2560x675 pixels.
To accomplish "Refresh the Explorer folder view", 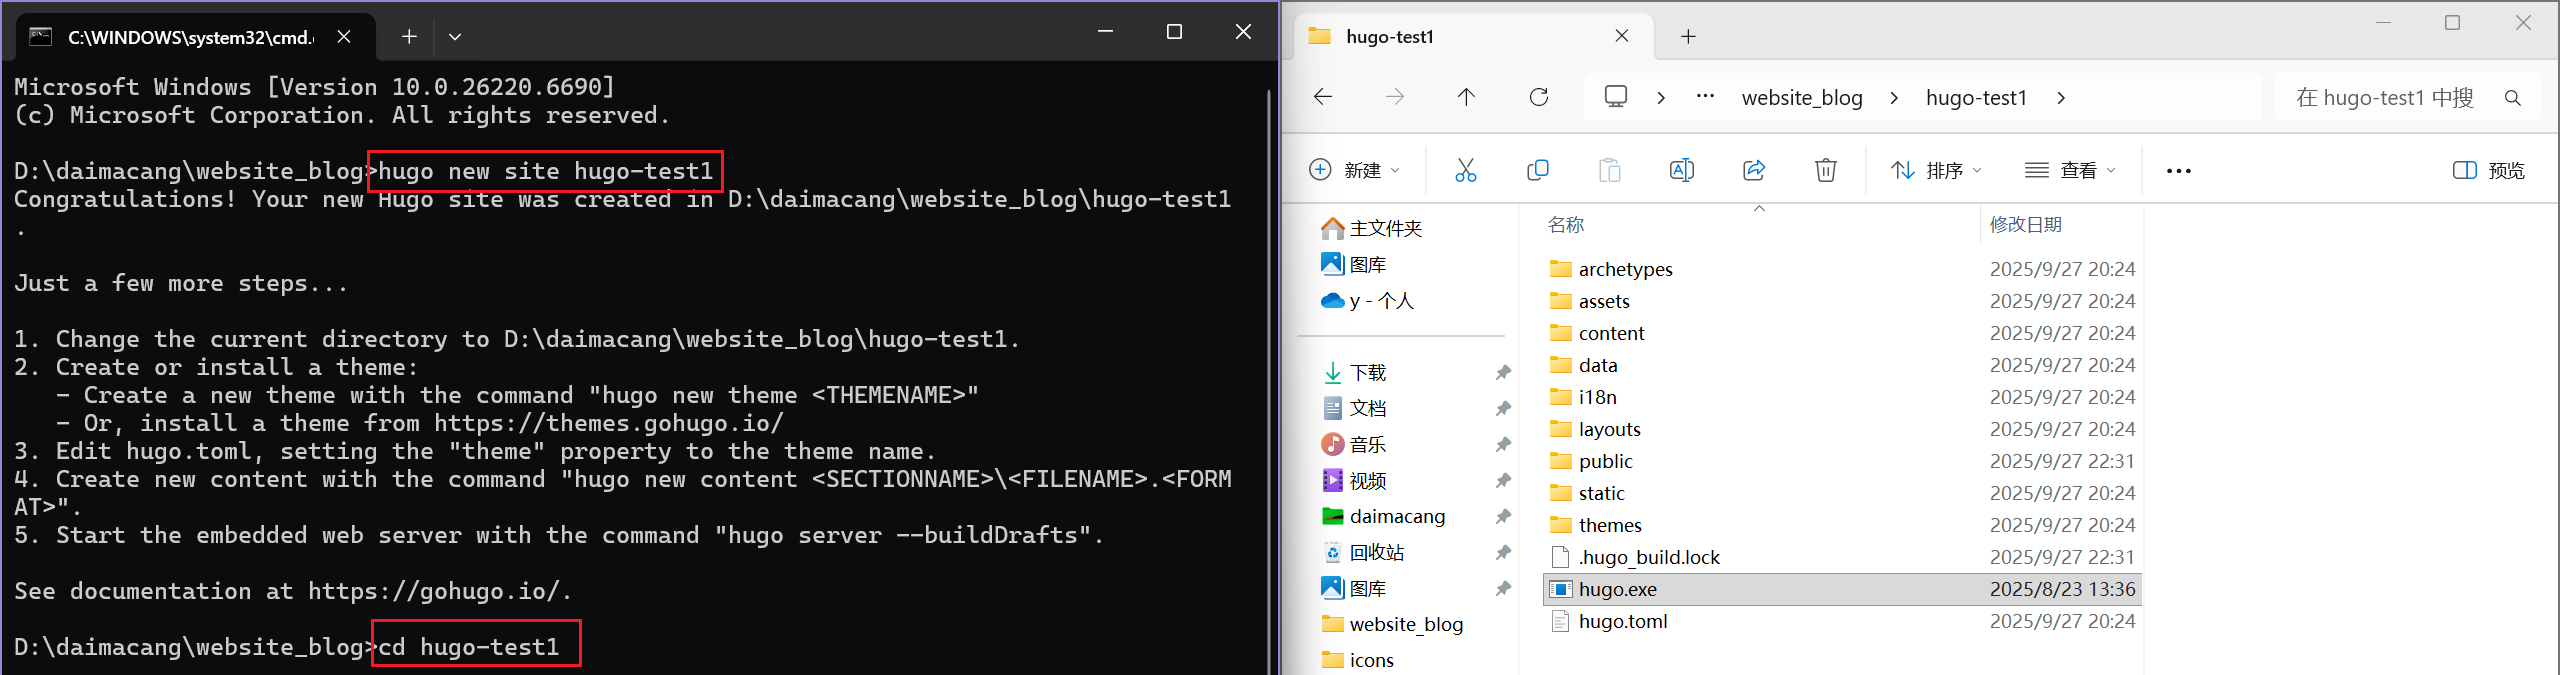I will click(1539, 97).
